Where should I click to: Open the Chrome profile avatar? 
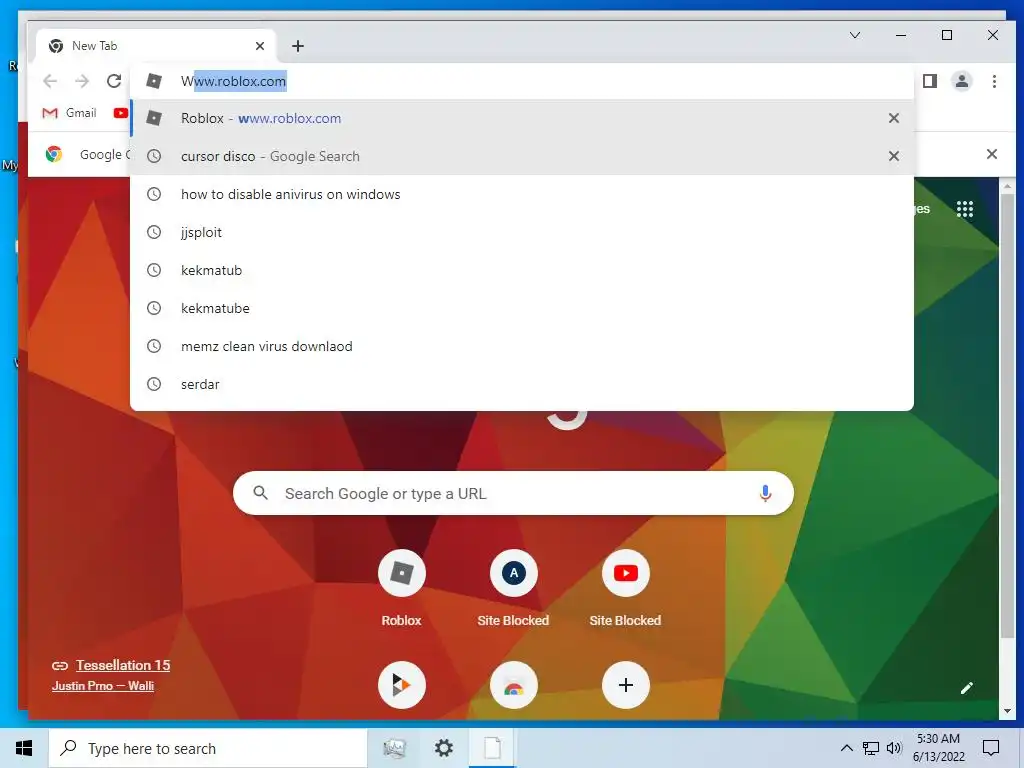(x=962, y=81)
